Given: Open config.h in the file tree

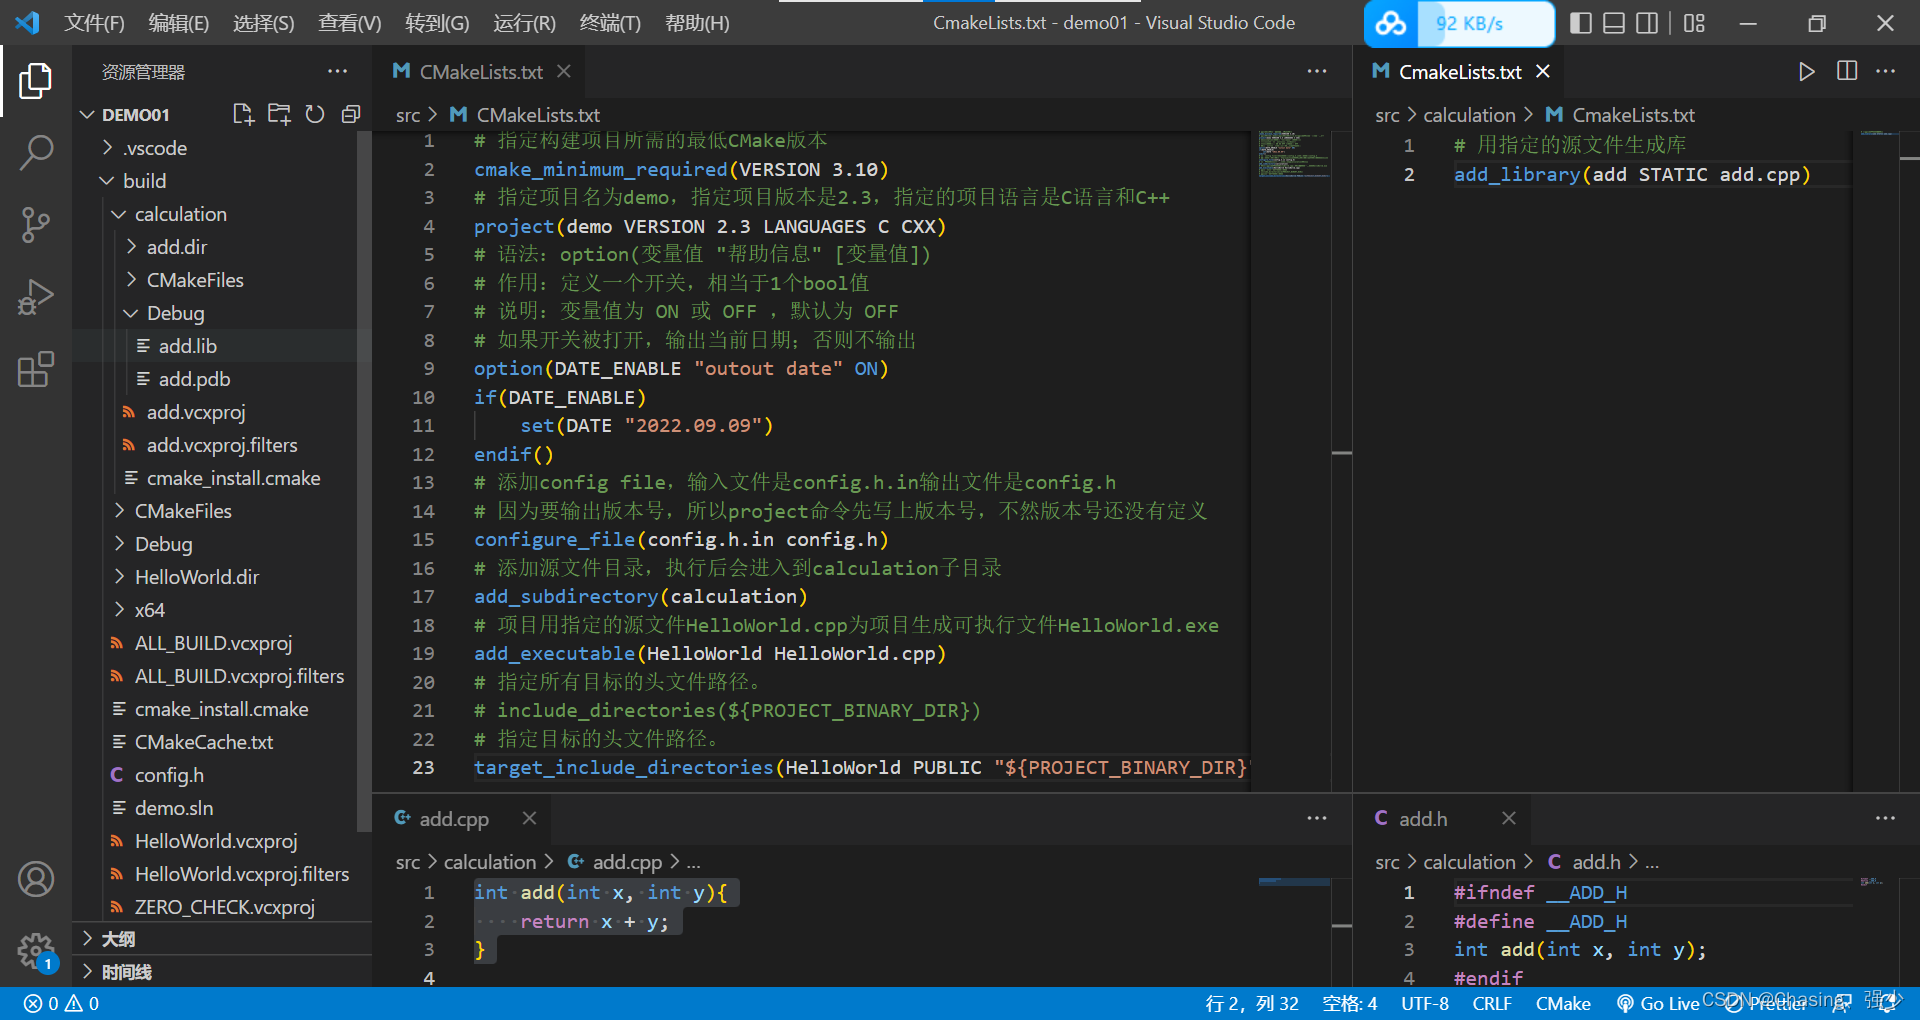Looking at the screenshot, I should point(169,775).
